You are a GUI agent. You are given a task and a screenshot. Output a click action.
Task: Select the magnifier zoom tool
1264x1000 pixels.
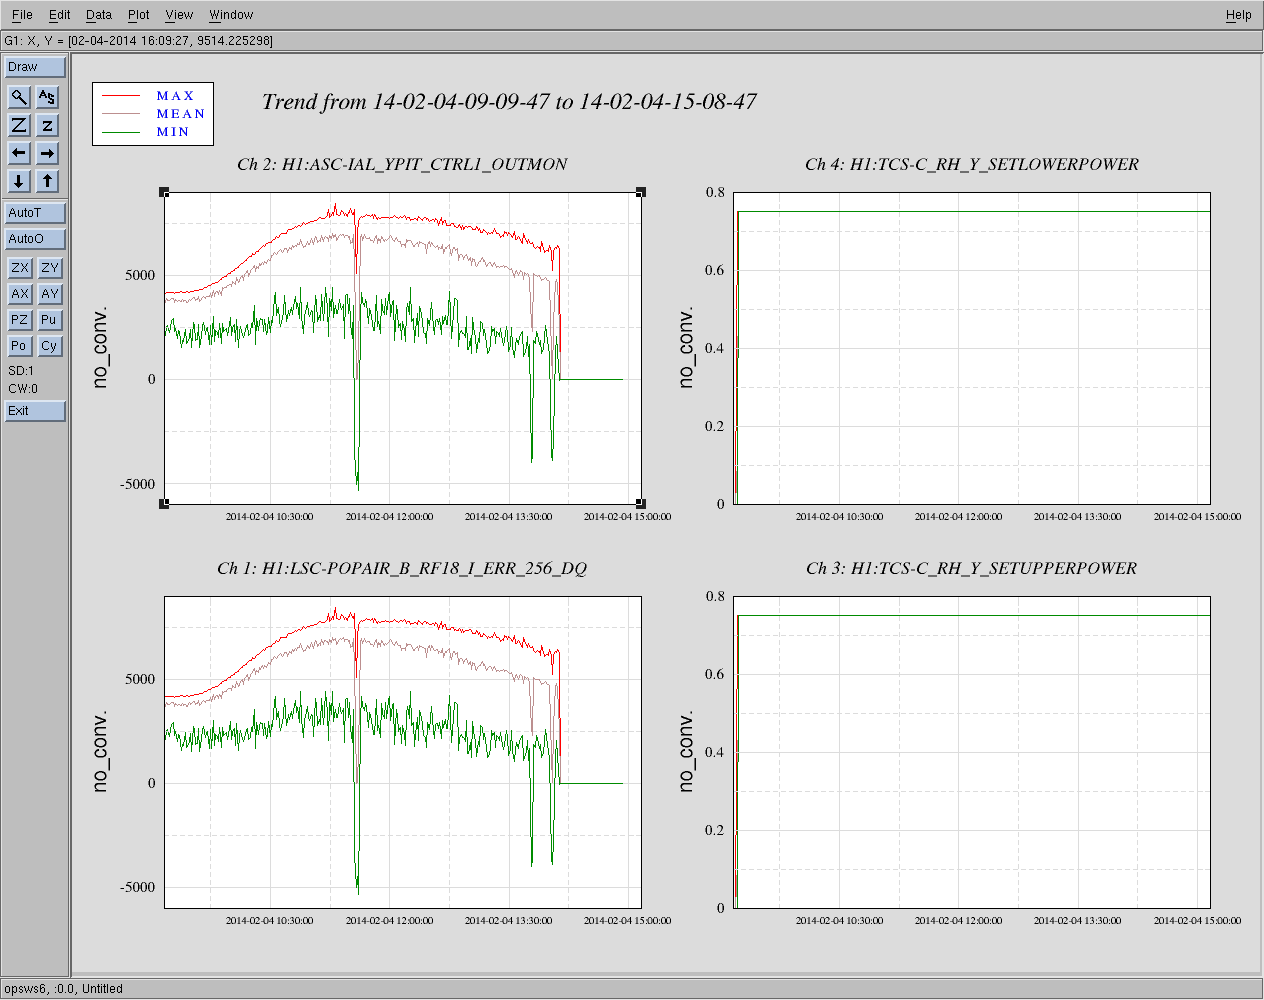click(x=19, y=97)
